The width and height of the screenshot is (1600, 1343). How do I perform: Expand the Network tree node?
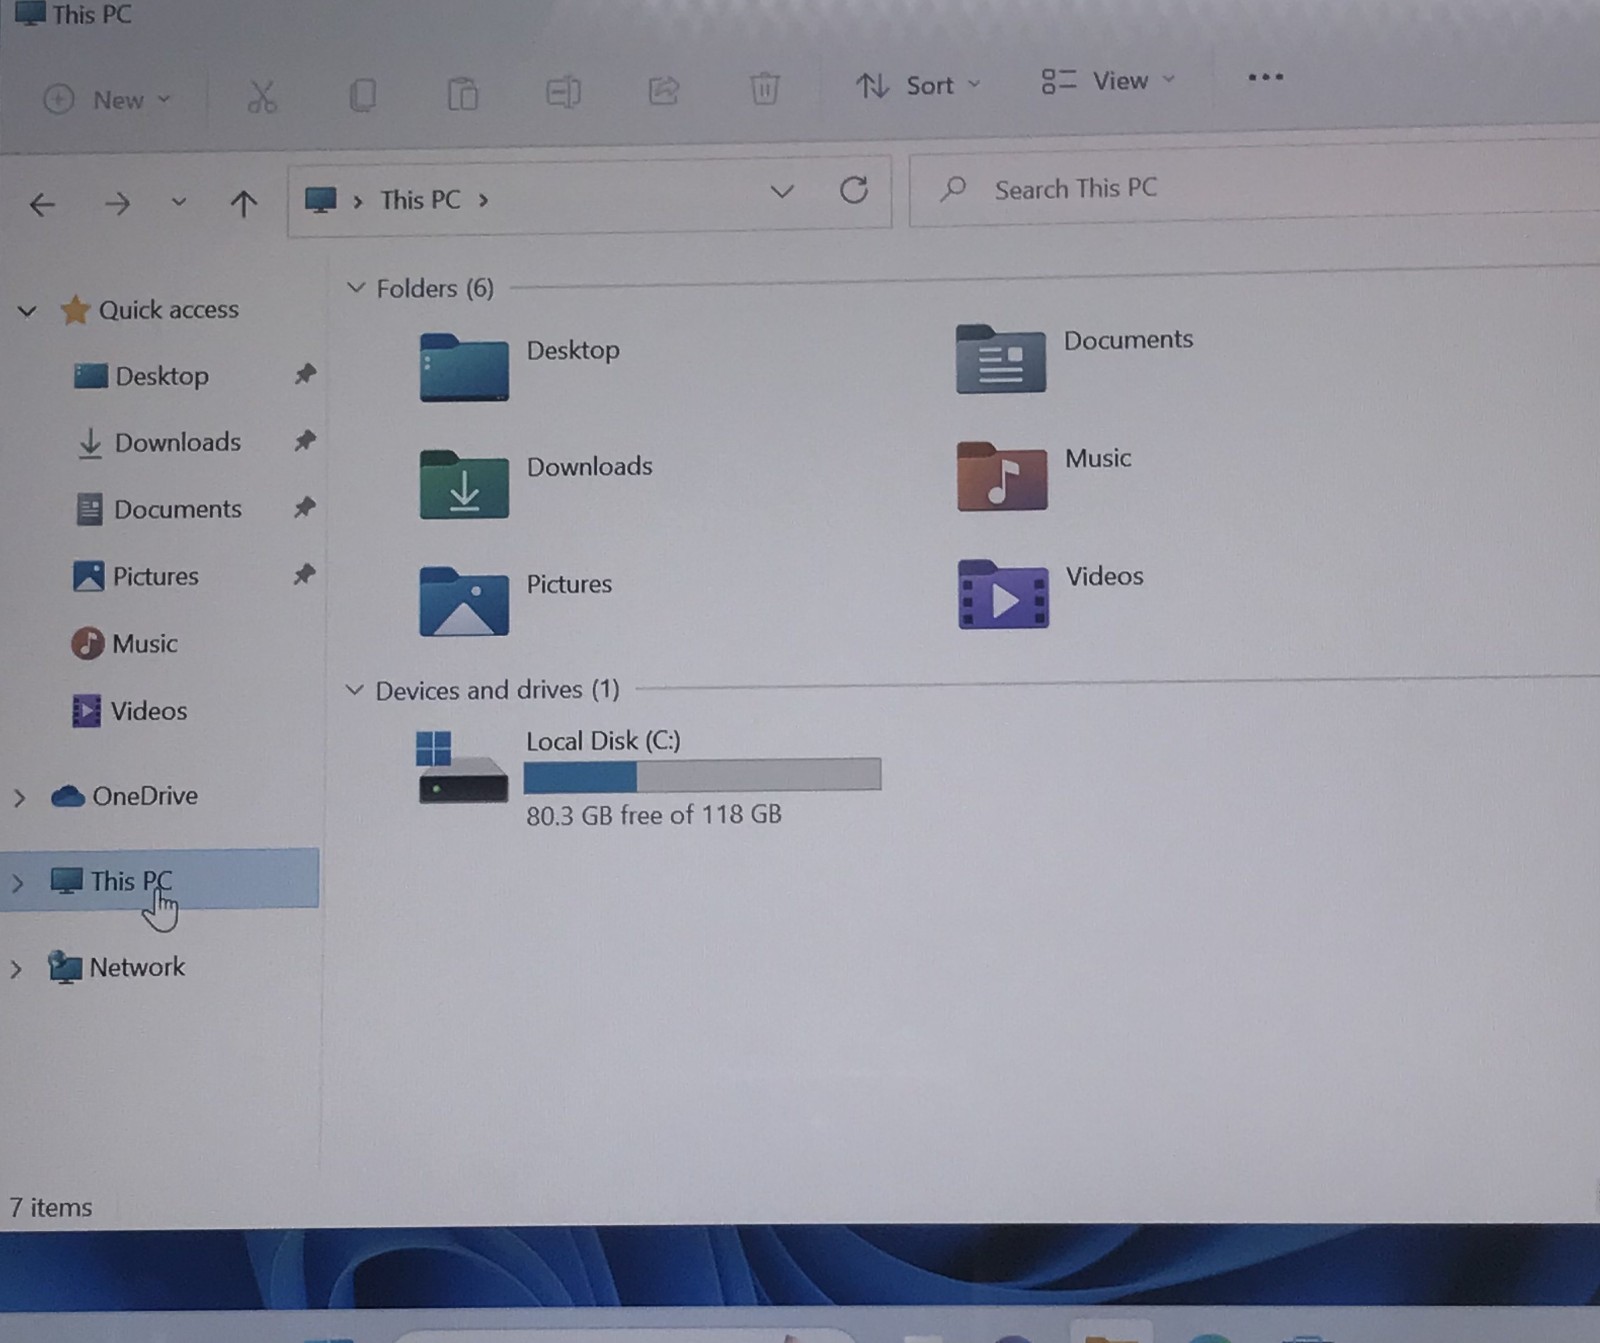click(x=15, y=969)
